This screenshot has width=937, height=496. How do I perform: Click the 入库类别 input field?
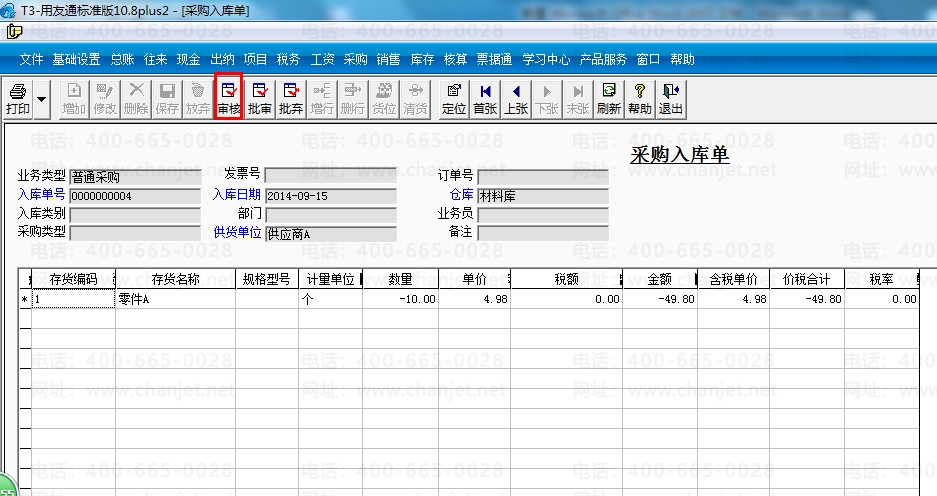coord(135,215)
